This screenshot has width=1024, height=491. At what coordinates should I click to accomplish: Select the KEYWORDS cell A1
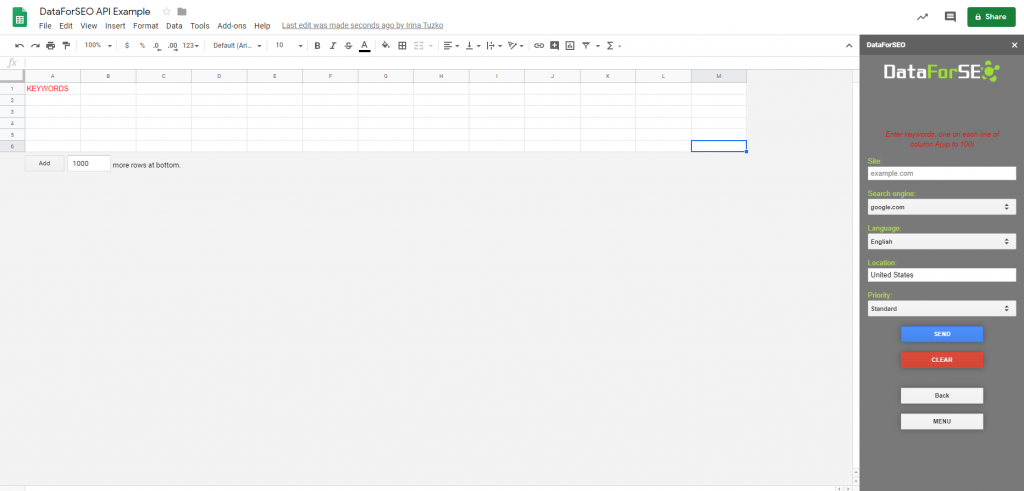click(53, 89)
